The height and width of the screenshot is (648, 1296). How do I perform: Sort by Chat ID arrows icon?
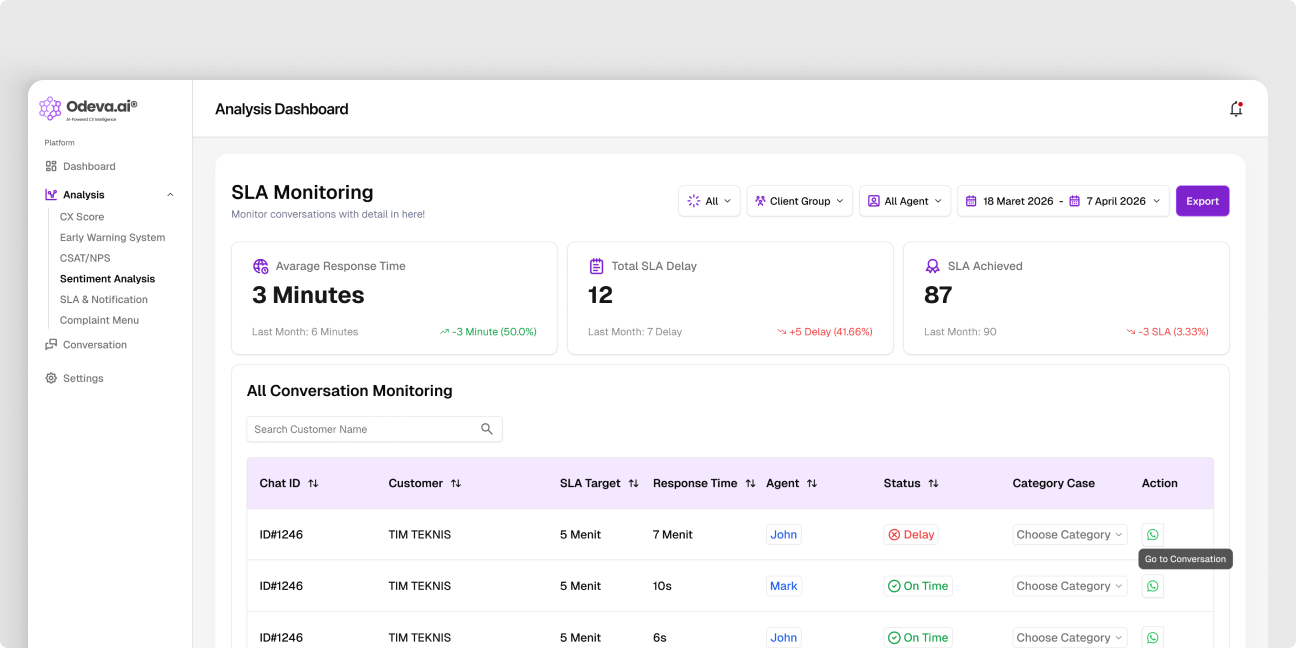(313, 483)
